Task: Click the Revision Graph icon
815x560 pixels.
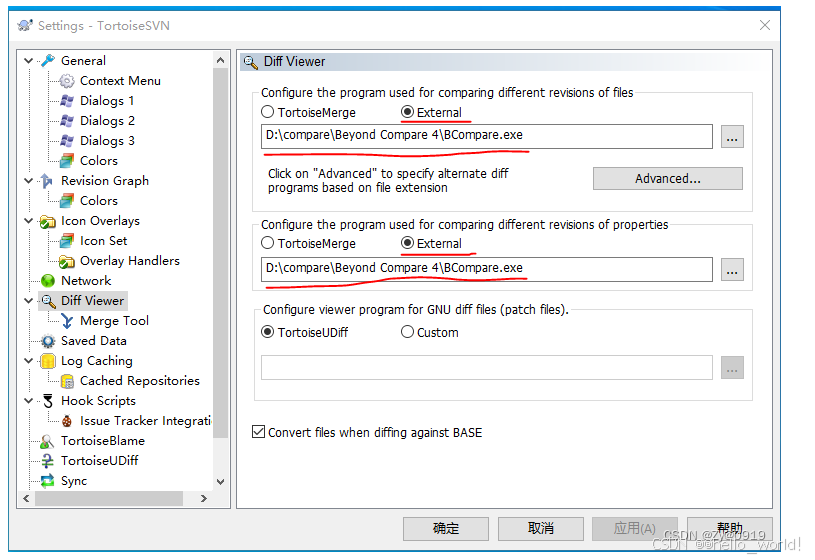Action: tap(48, 181)
